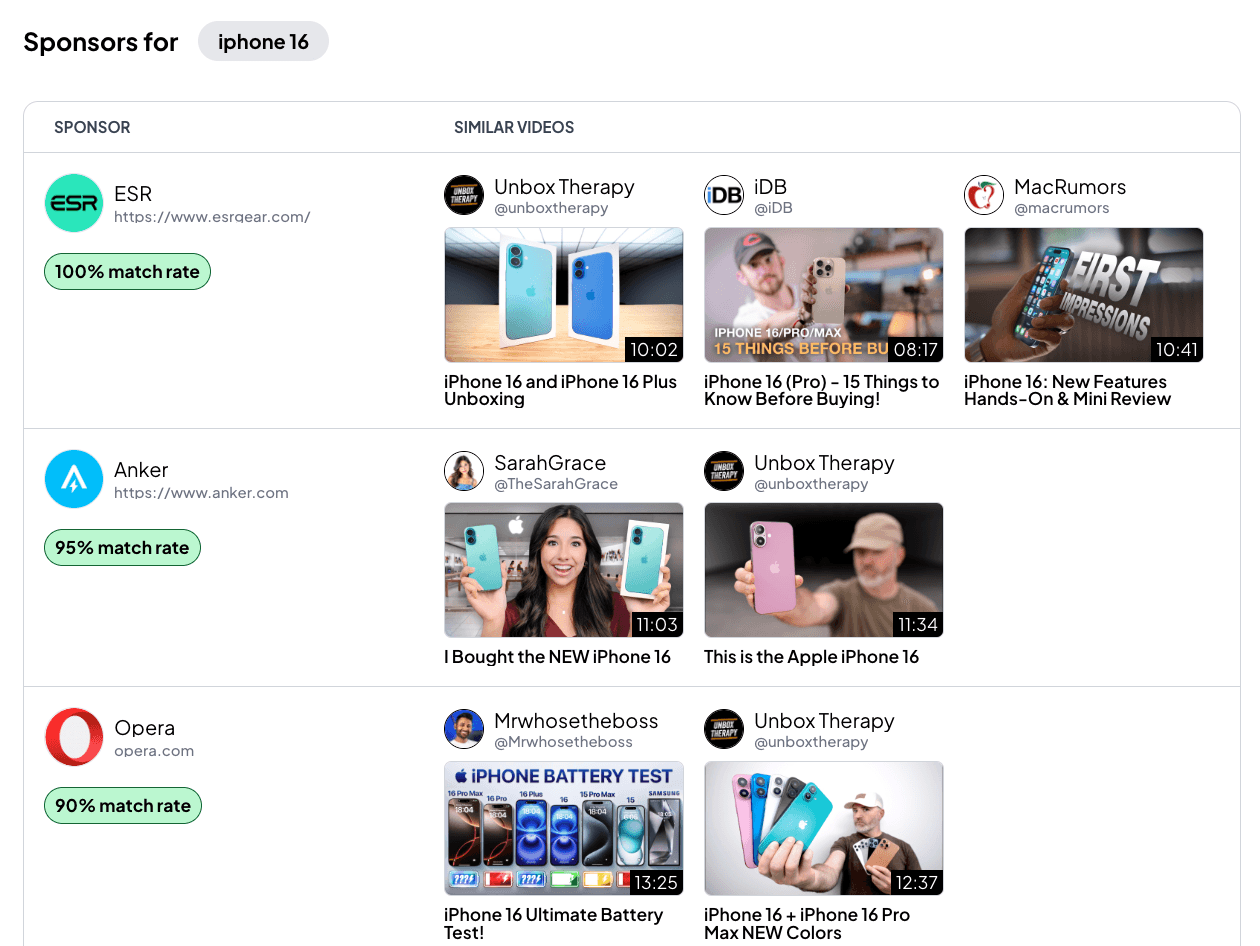Click the SarahGrace channel avatar
The height and width of the screenshot is (946, 1260).
463,471
